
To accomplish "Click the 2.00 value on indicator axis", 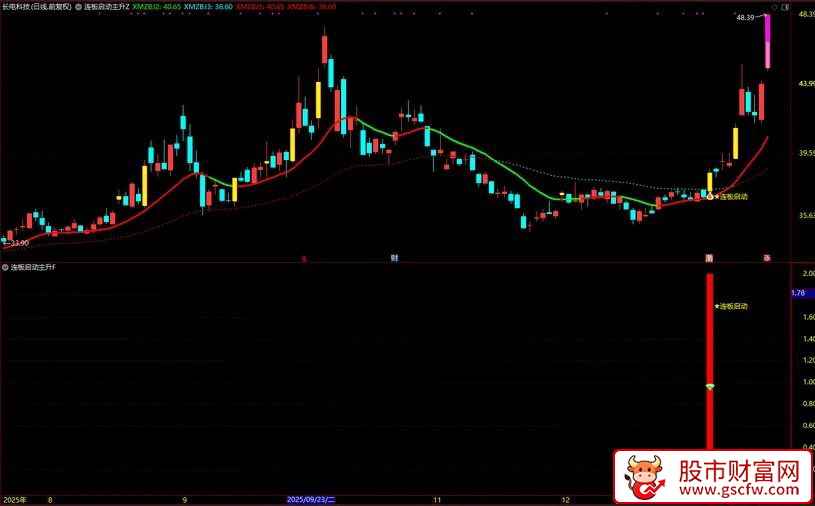I will [808, 273].
